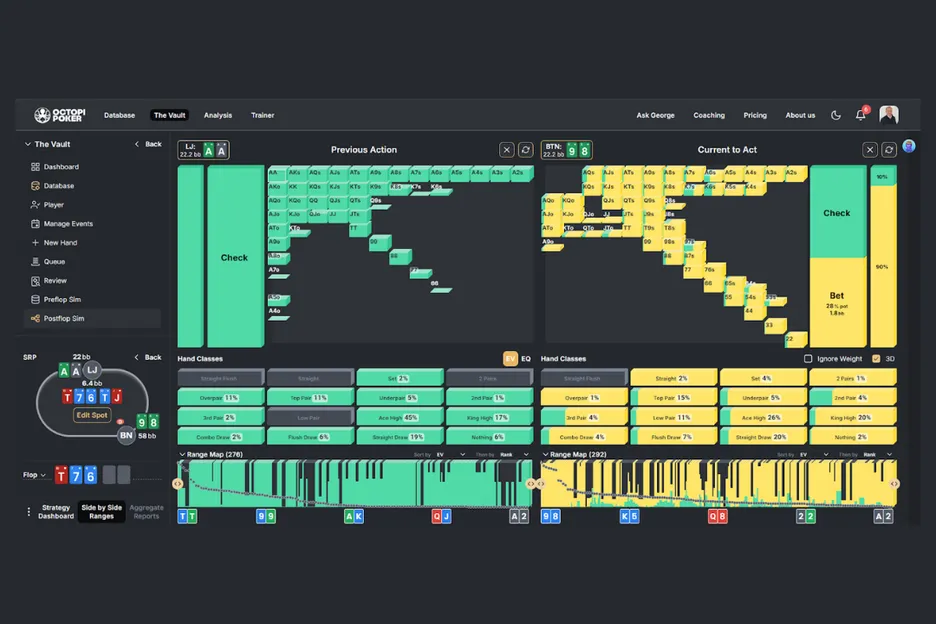Image resolution: width=936 pixels, height=624 pixels.
Task: Uncheck the 3D view checkbox
Action: [x=876, y=359]
